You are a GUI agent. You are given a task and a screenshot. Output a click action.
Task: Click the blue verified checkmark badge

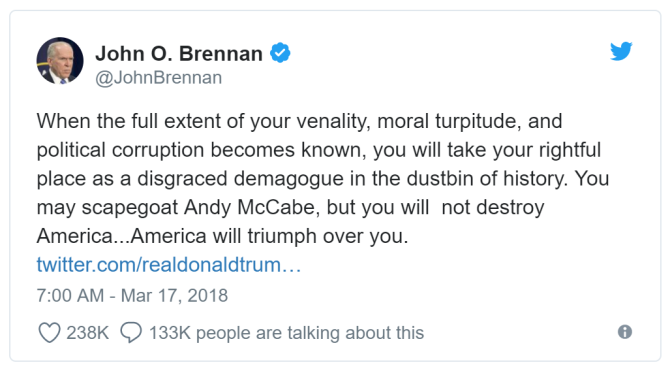point(280,53)
